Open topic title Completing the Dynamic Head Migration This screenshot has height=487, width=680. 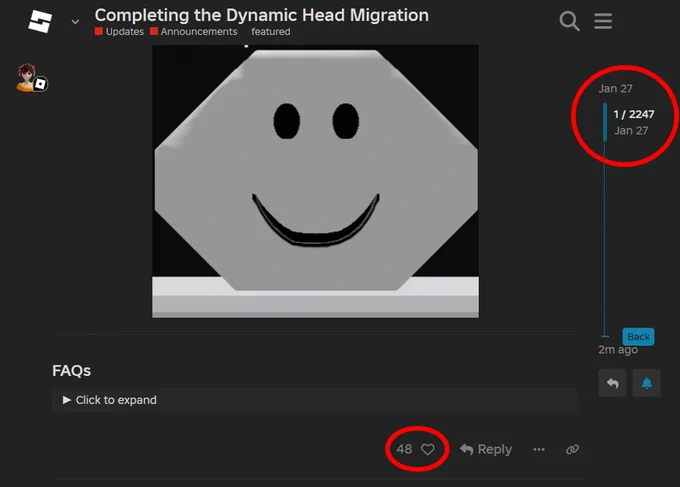262,15
